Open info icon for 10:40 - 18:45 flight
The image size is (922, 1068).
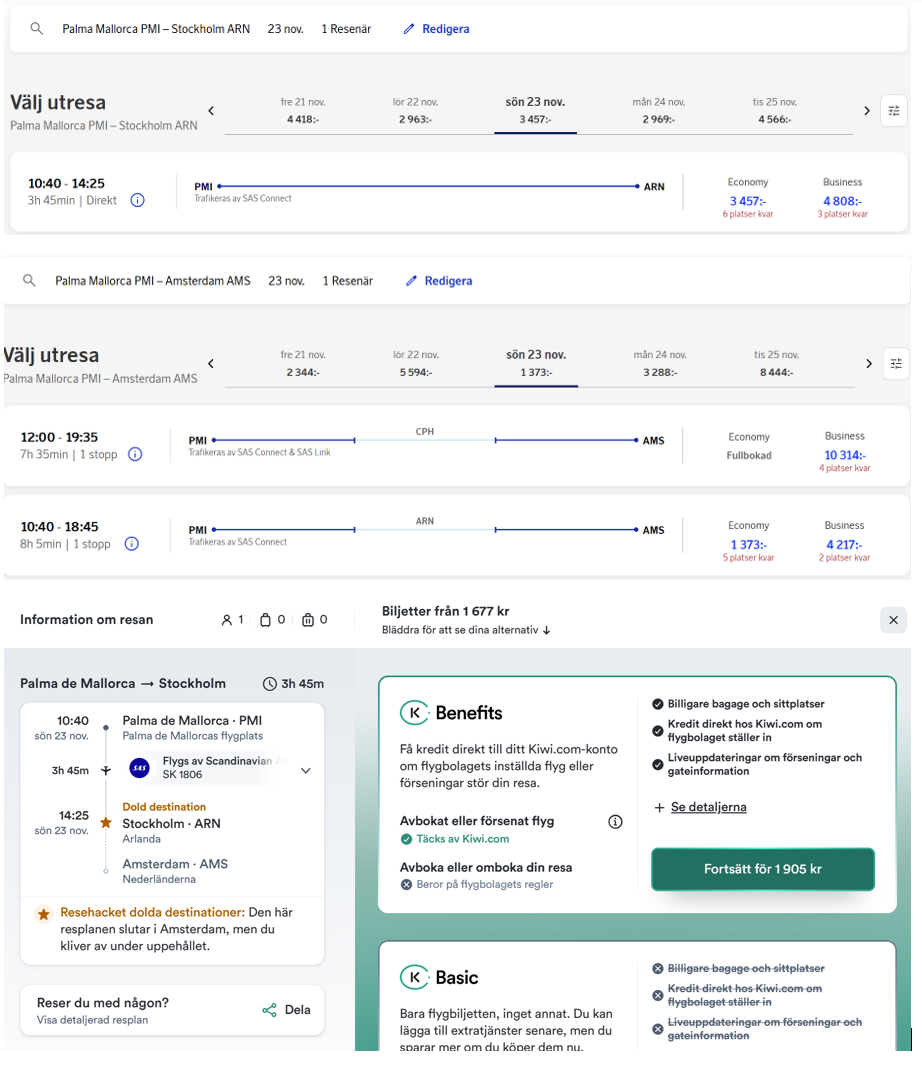click(131, 544)
